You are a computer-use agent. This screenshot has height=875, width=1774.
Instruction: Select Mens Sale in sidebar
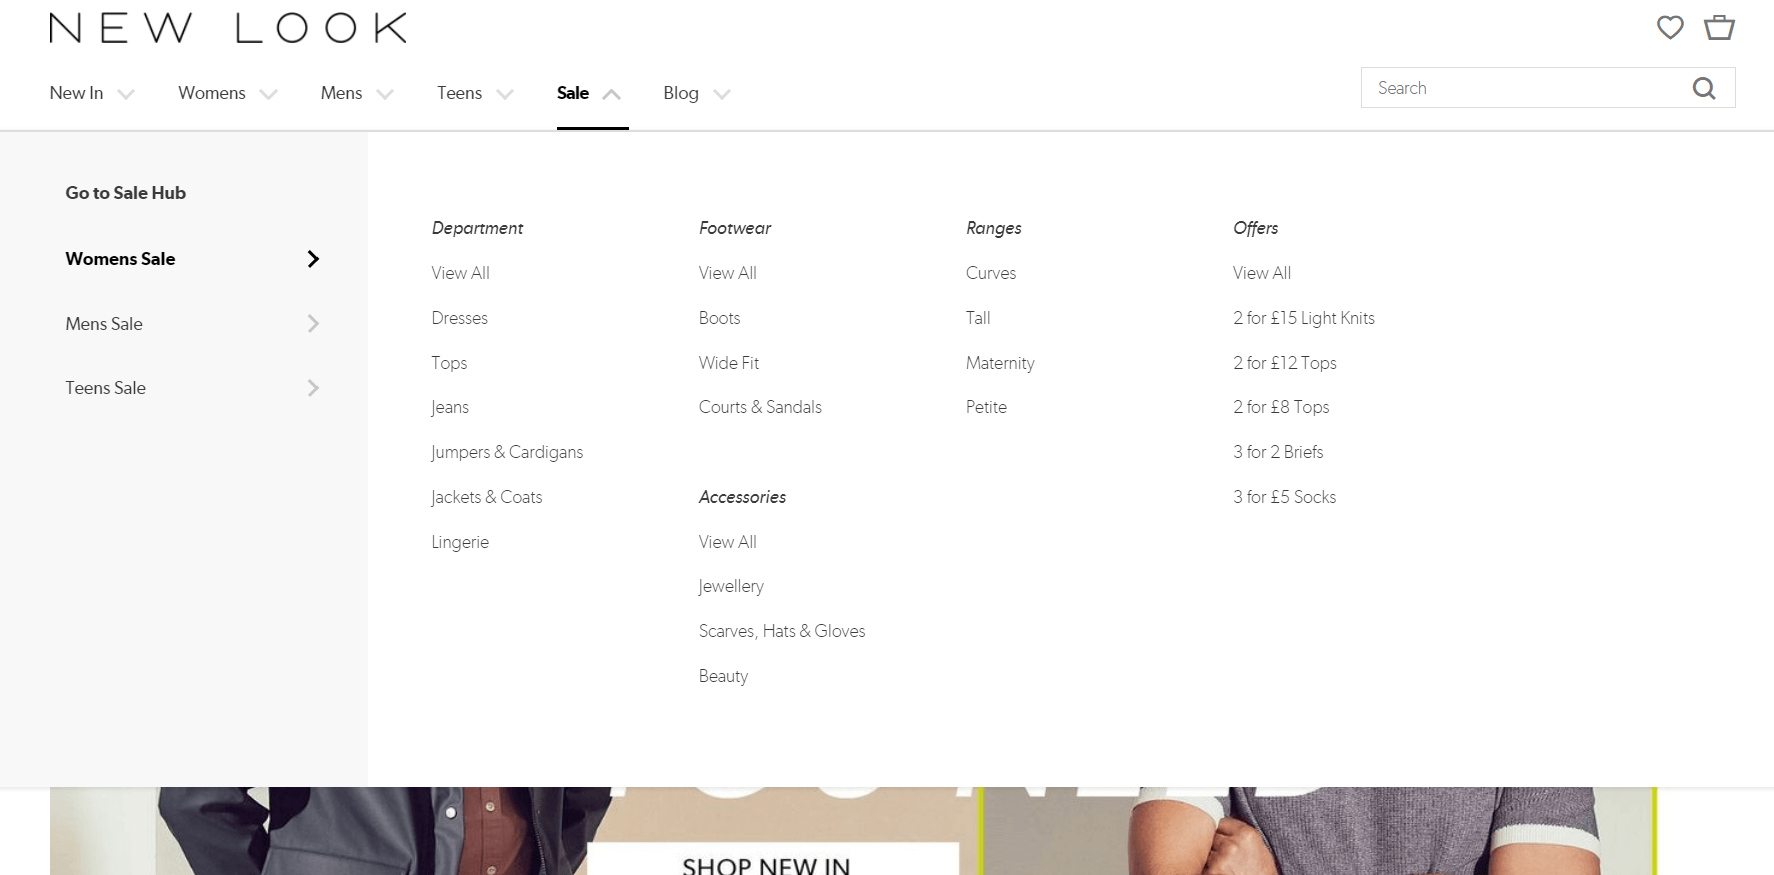[104, 324]
